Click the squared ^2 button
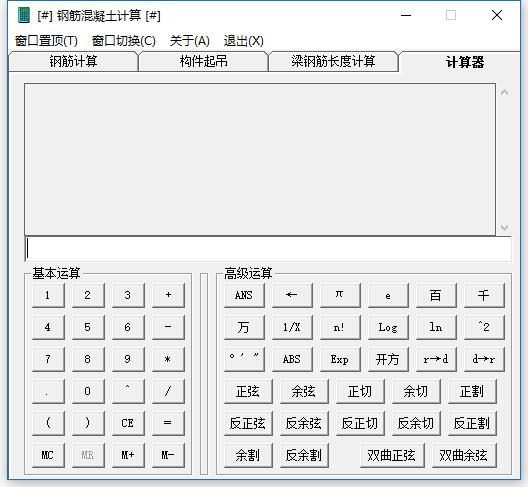This screenshot has width=528, height=487. (484, 327)
